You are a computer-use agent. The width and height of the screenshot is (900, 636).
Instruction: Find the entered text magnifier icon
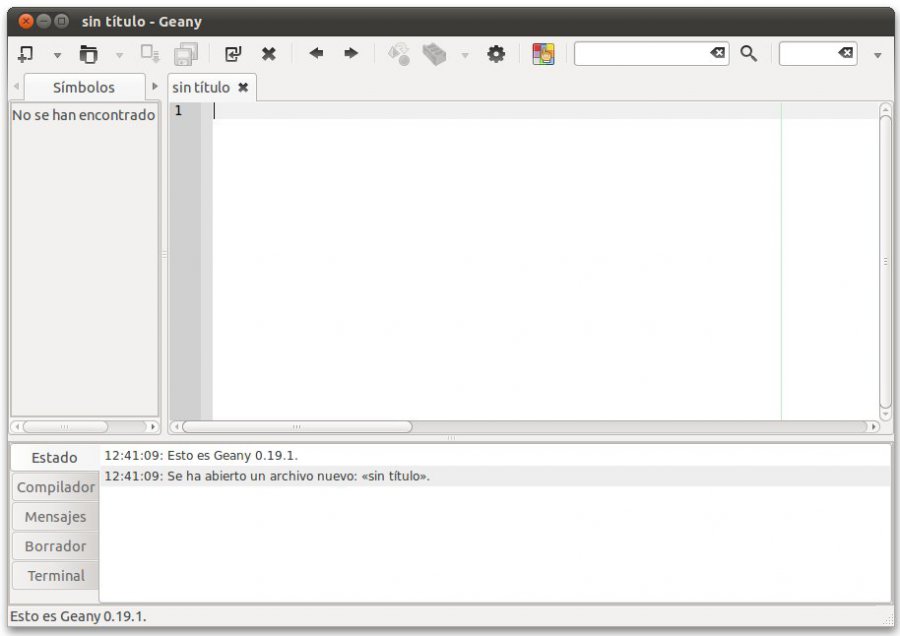(x=748, y=54)
